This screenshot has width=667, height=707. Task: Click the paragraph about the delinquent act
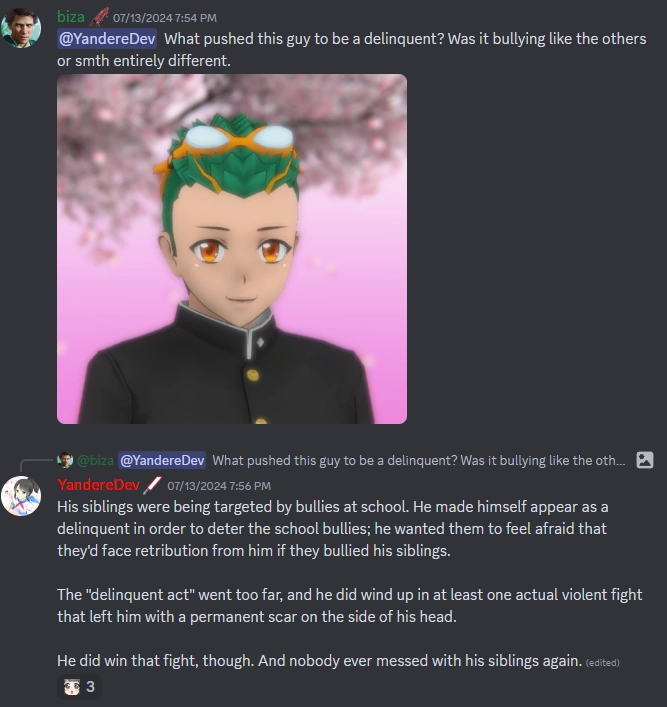click(350, 606)
